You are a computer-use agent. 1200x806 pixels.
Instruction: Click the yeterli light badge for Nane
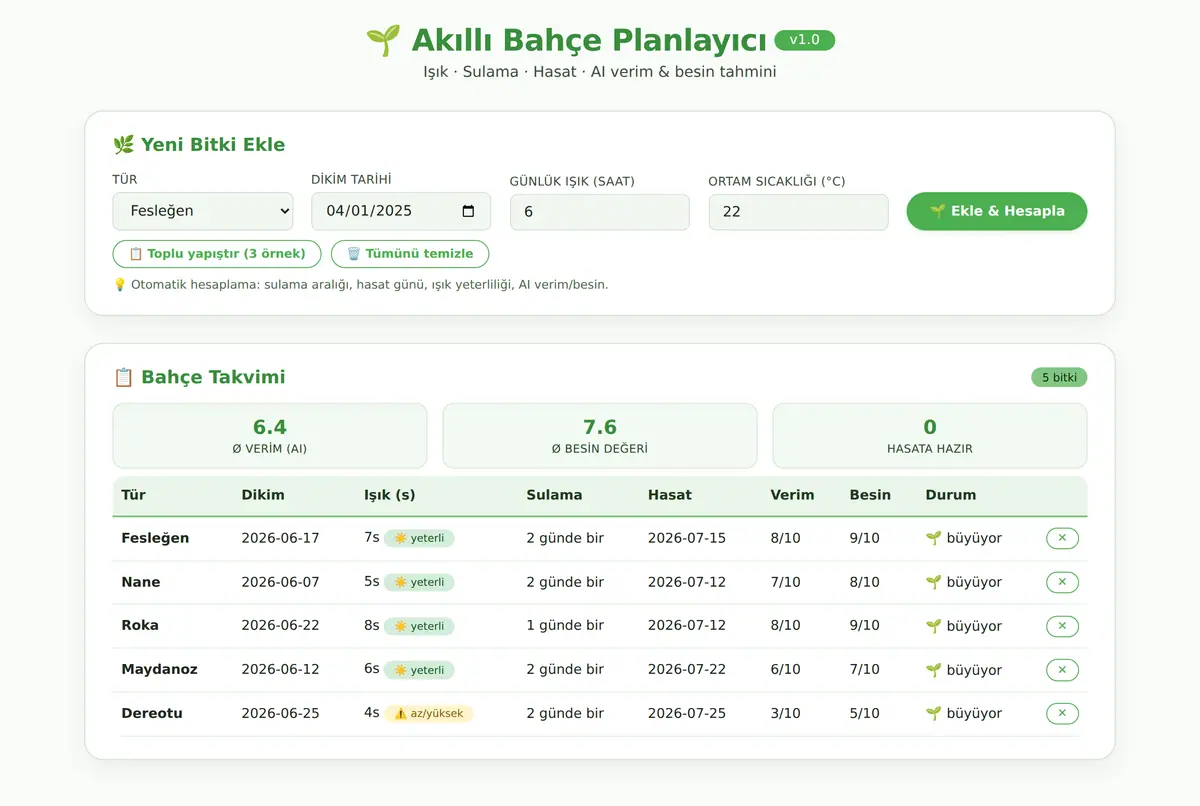[x=419, y=582]
